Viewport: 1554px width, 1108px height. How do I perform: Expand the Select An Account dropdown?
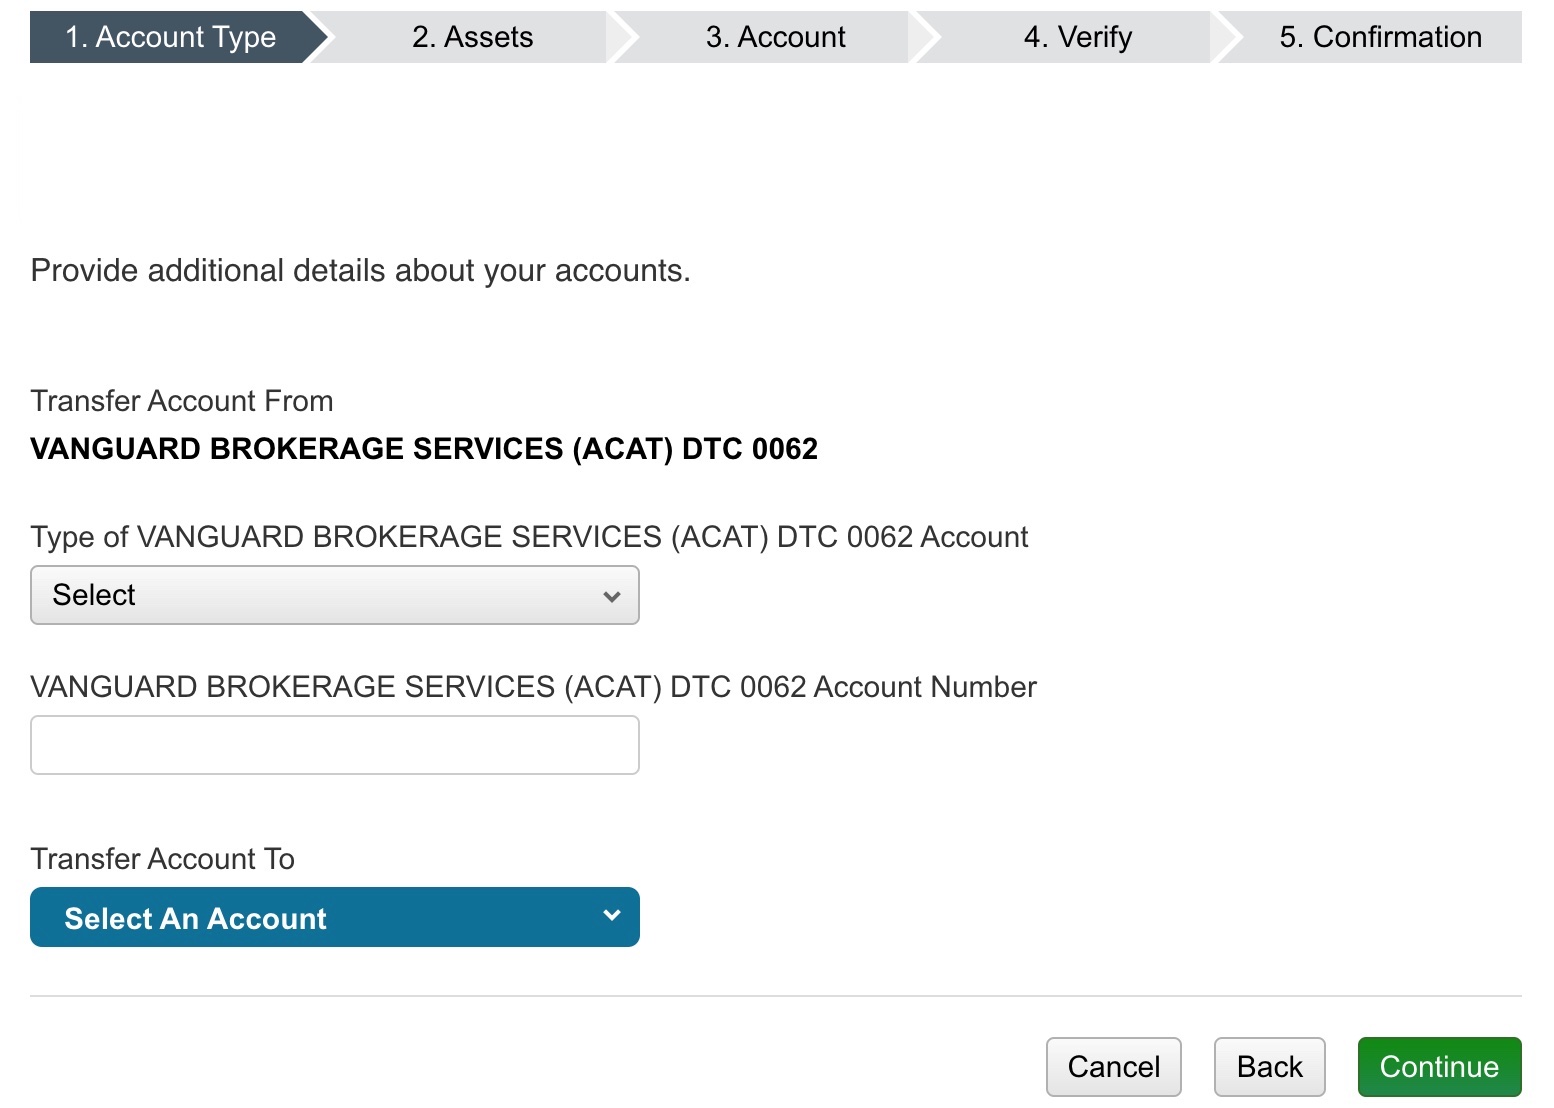click(x=334, y=917)
